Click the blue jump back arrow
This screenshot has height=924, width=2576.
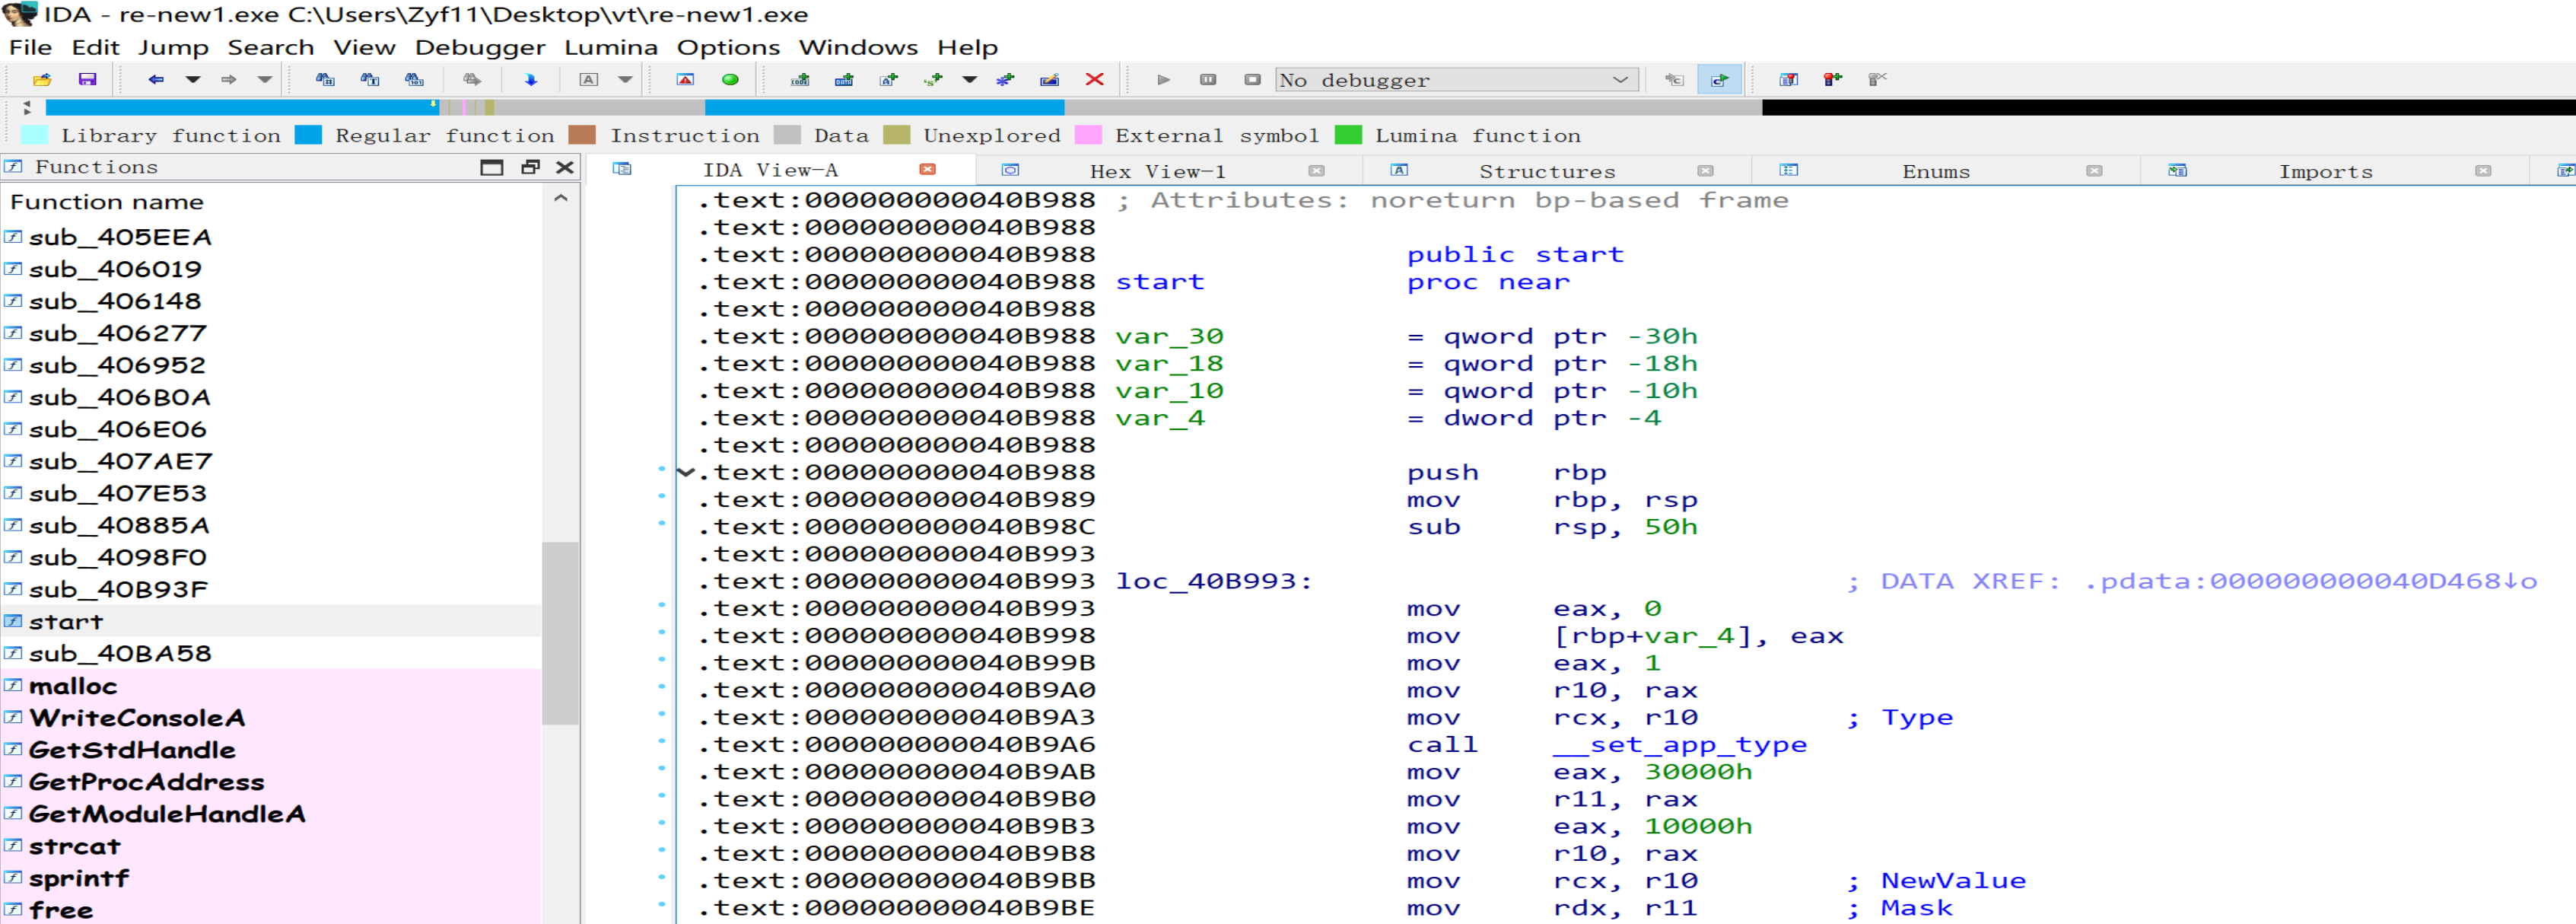[x=155, y=80]
